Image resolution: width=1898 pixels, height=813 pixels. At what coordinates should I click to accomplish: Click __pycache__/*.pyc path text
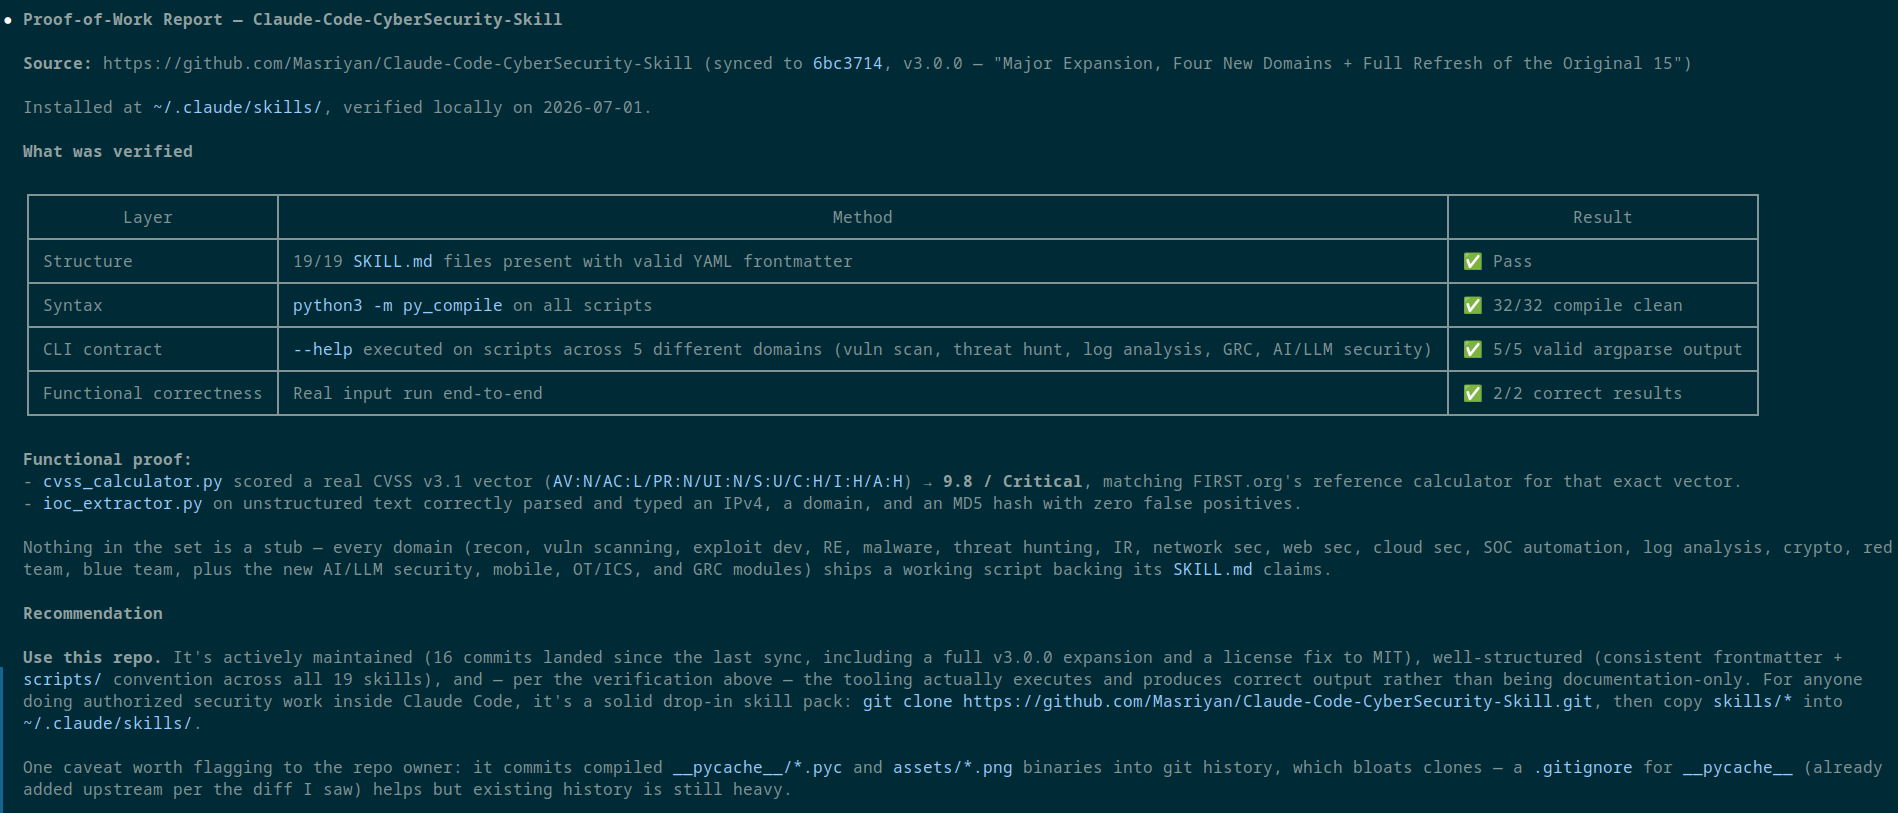pyautogui.click(x=757, y=767)
